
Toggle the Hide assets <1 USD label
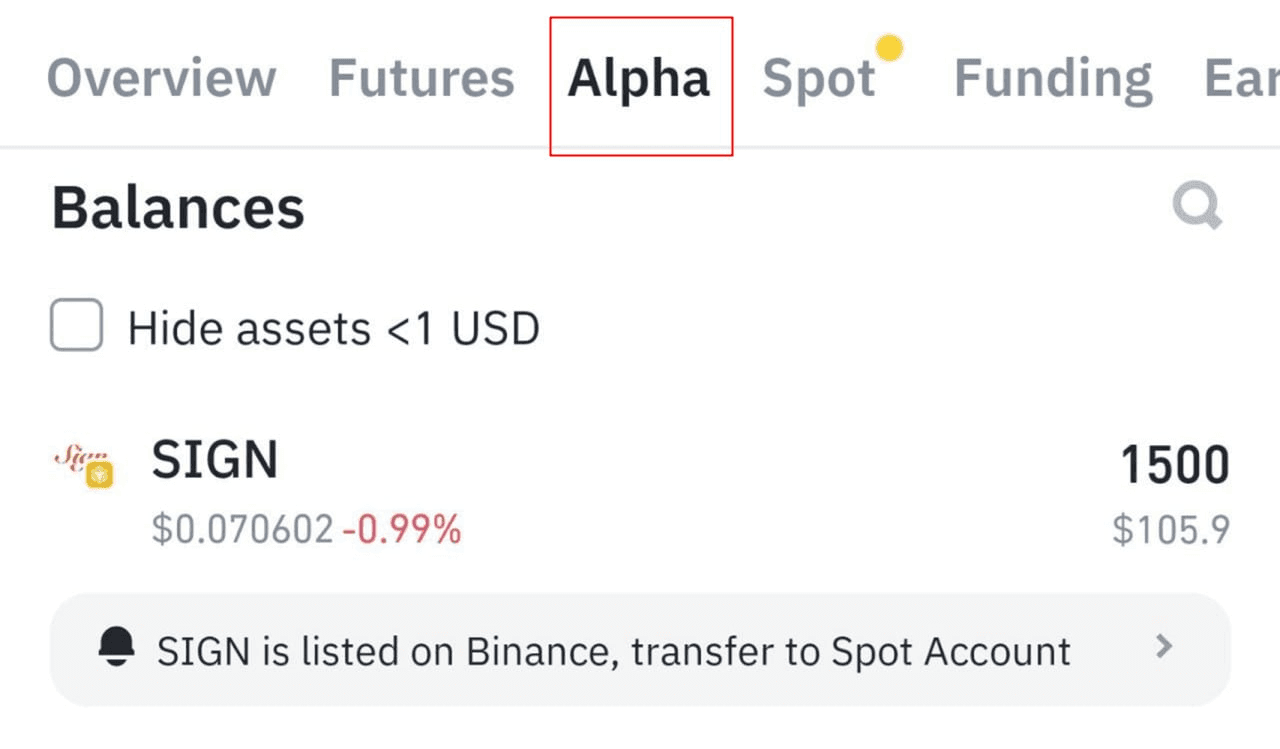(x=333, y=328)
